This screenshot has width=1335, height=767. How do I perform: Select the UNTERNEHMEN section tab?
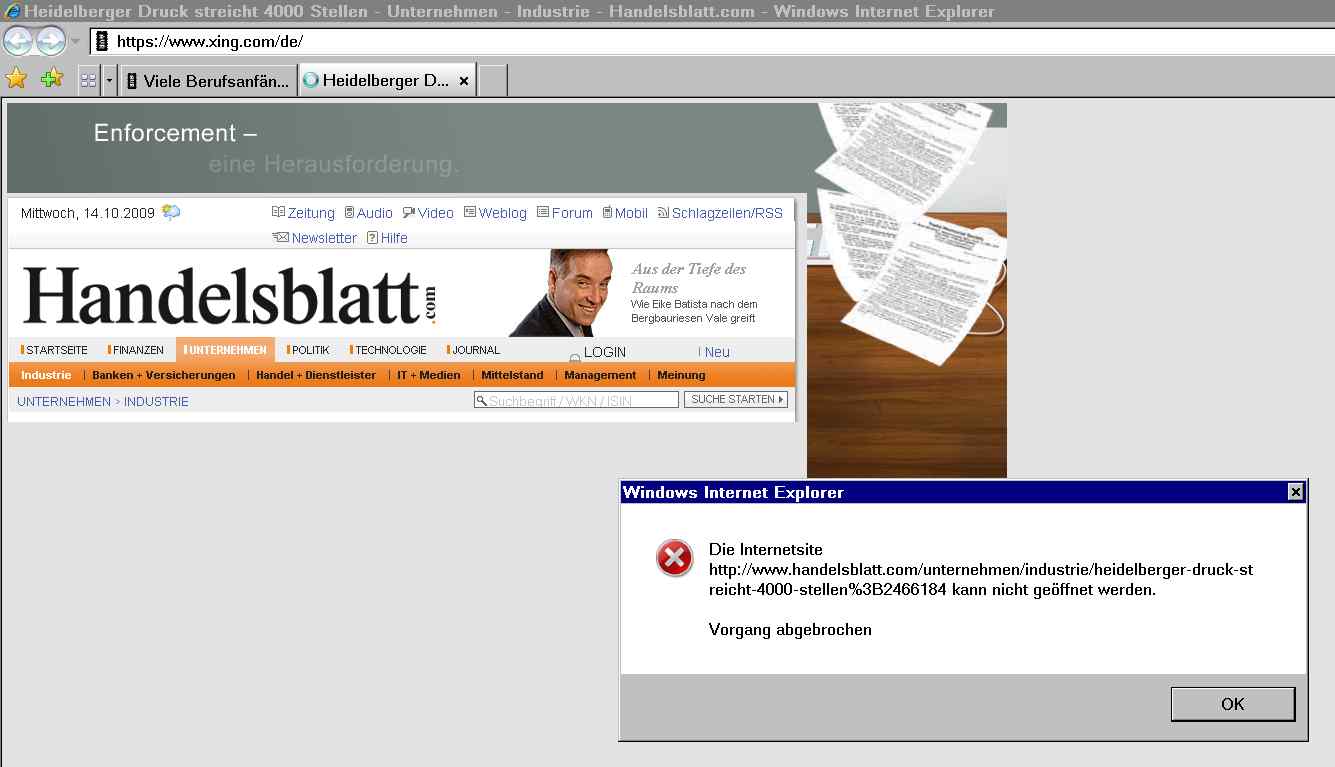tap(225, 350)
